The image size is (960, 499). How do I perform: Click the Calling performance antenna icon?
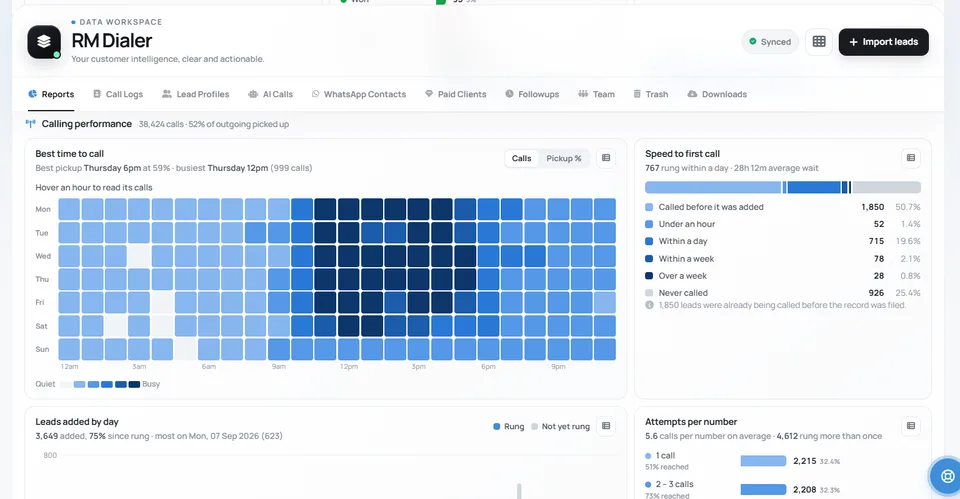point(31,124)
